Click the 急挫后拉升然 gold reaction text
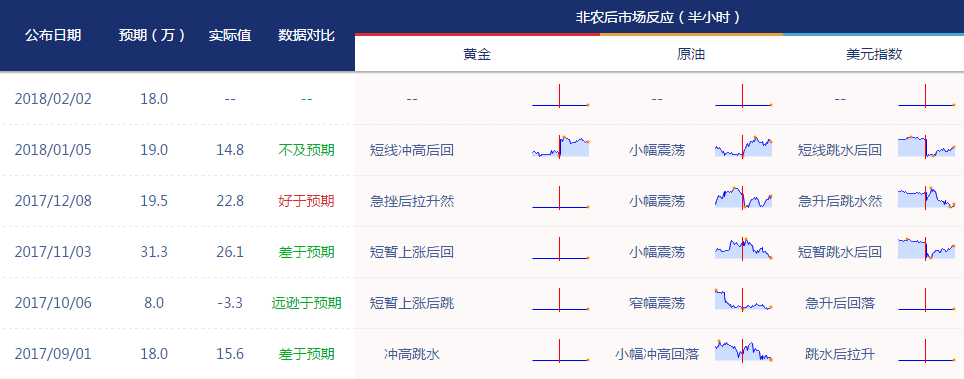 (412, 201)
